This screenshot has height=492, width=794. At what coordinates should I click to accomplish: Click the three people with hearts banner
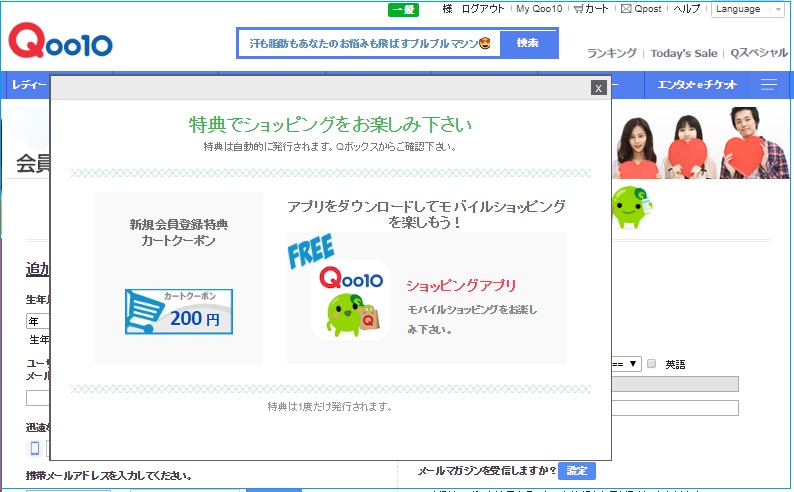point(701,143)
